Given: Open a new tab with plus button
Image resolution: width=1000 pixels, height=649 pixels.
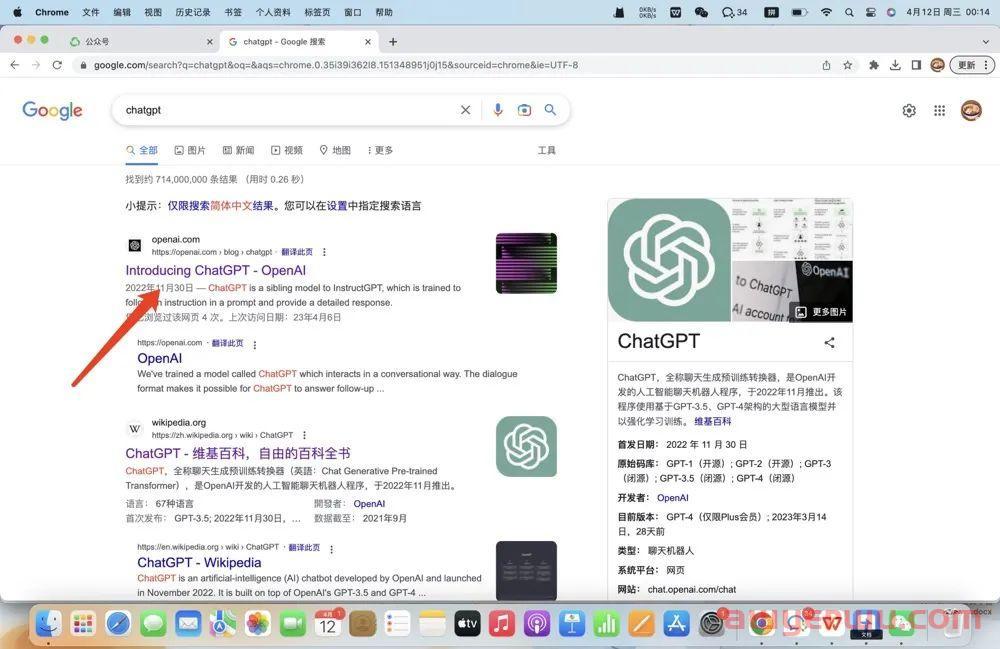Looking at the screenshot, I should coord(393,41).
